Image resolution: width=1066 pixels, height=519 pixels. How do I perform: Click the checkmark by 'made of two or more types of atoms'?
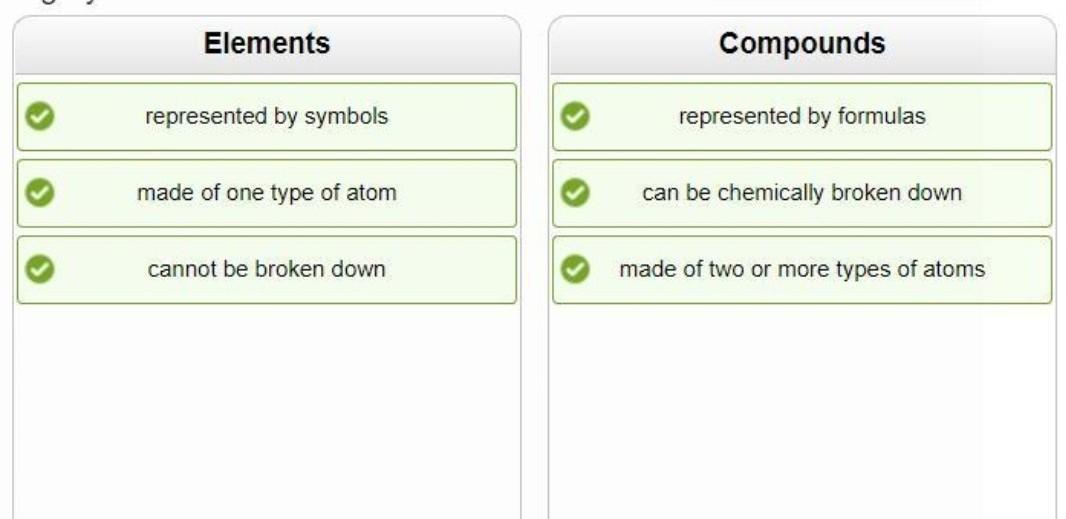coord(574,269)
